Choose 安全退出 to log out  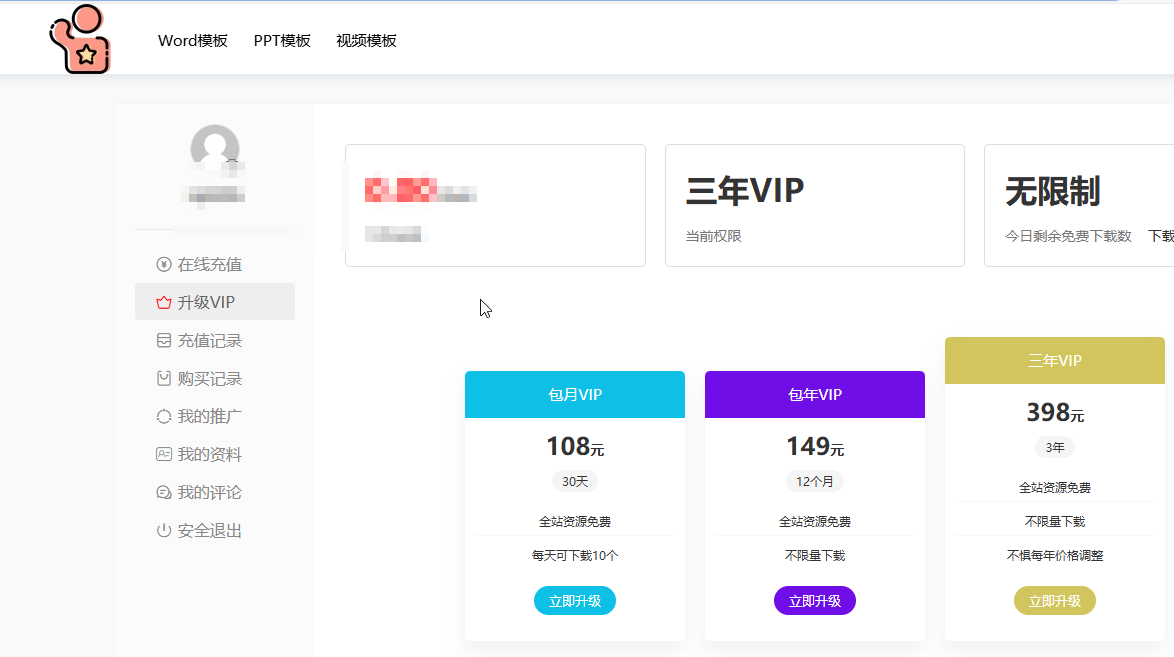click(x=215, y=531)
